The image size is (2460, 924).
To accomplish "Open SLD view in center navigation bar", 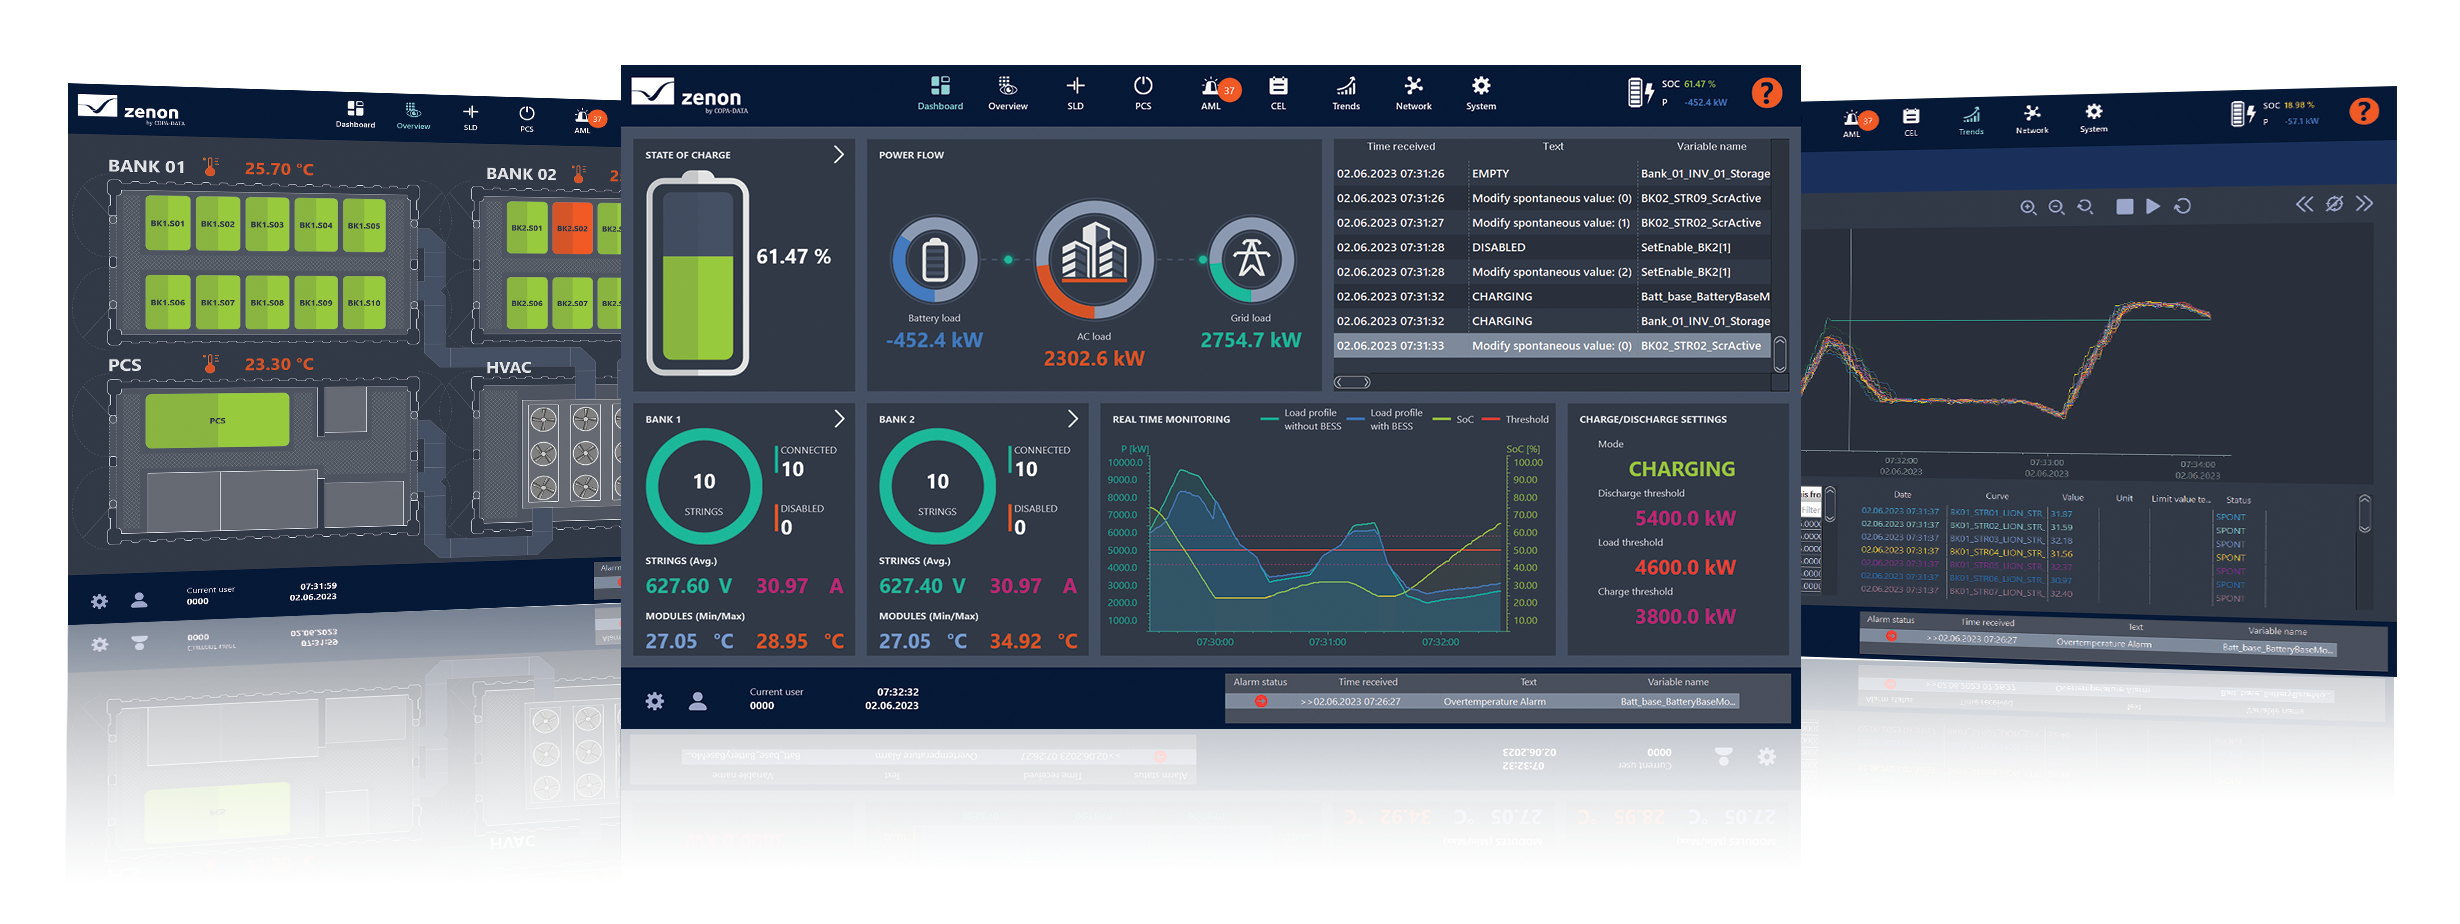I will coord(1075,92).
